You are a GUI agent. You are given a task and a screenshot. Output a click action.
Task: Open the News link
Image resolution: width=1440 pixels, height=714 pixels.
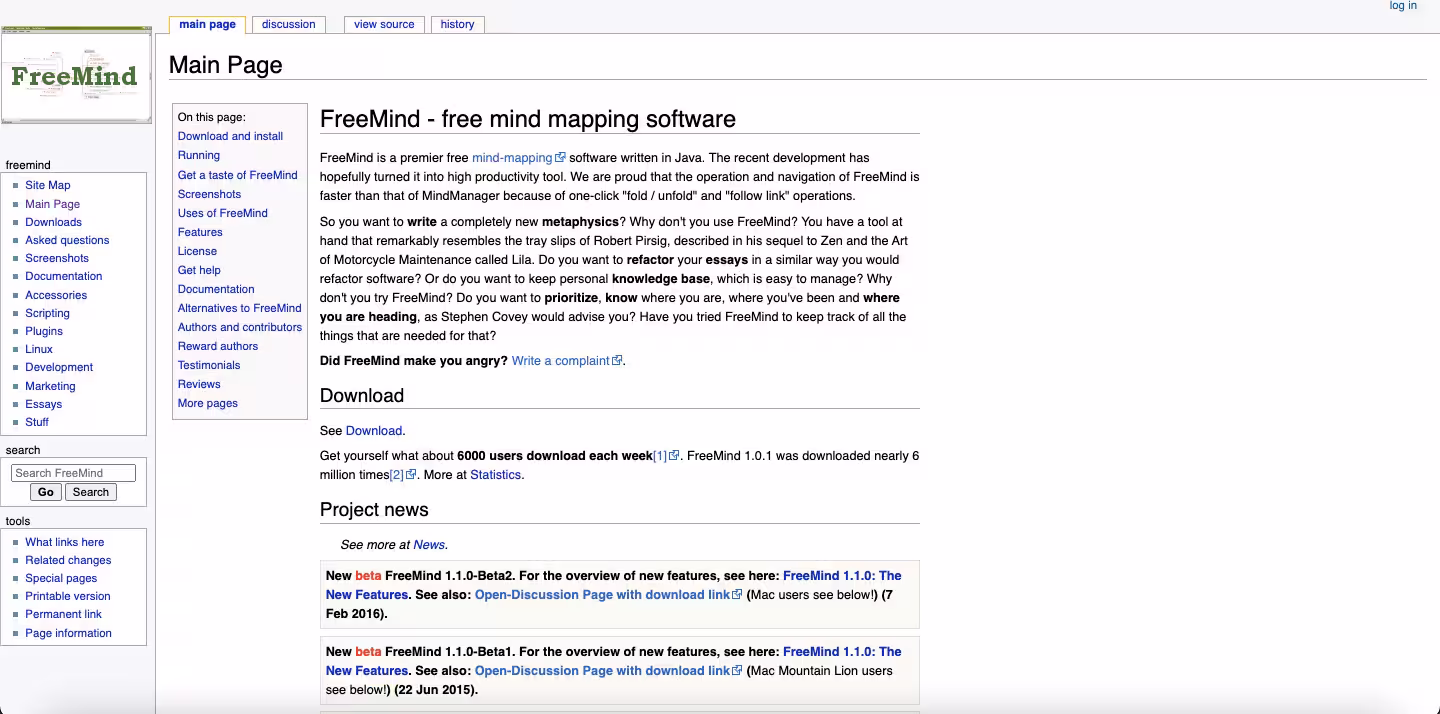click(429, 545)
